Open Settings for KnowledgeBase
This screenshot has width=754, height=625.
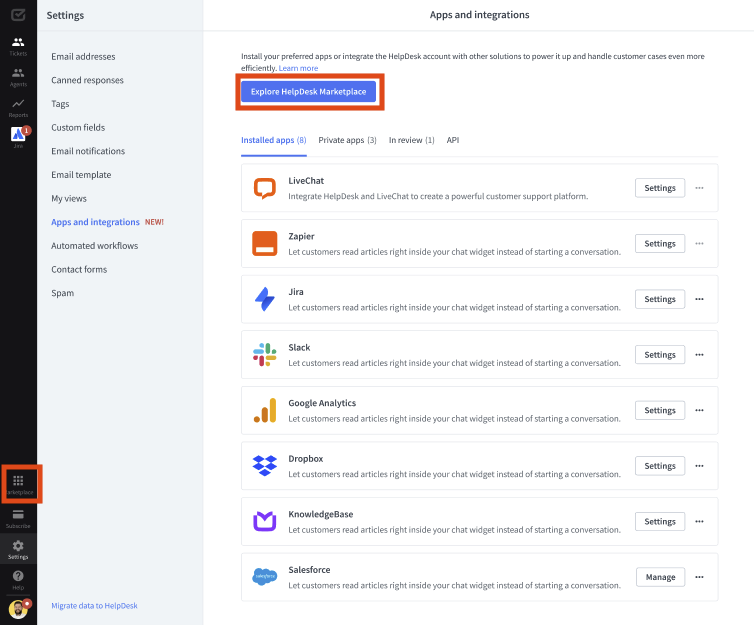click(x=660, y=521)
